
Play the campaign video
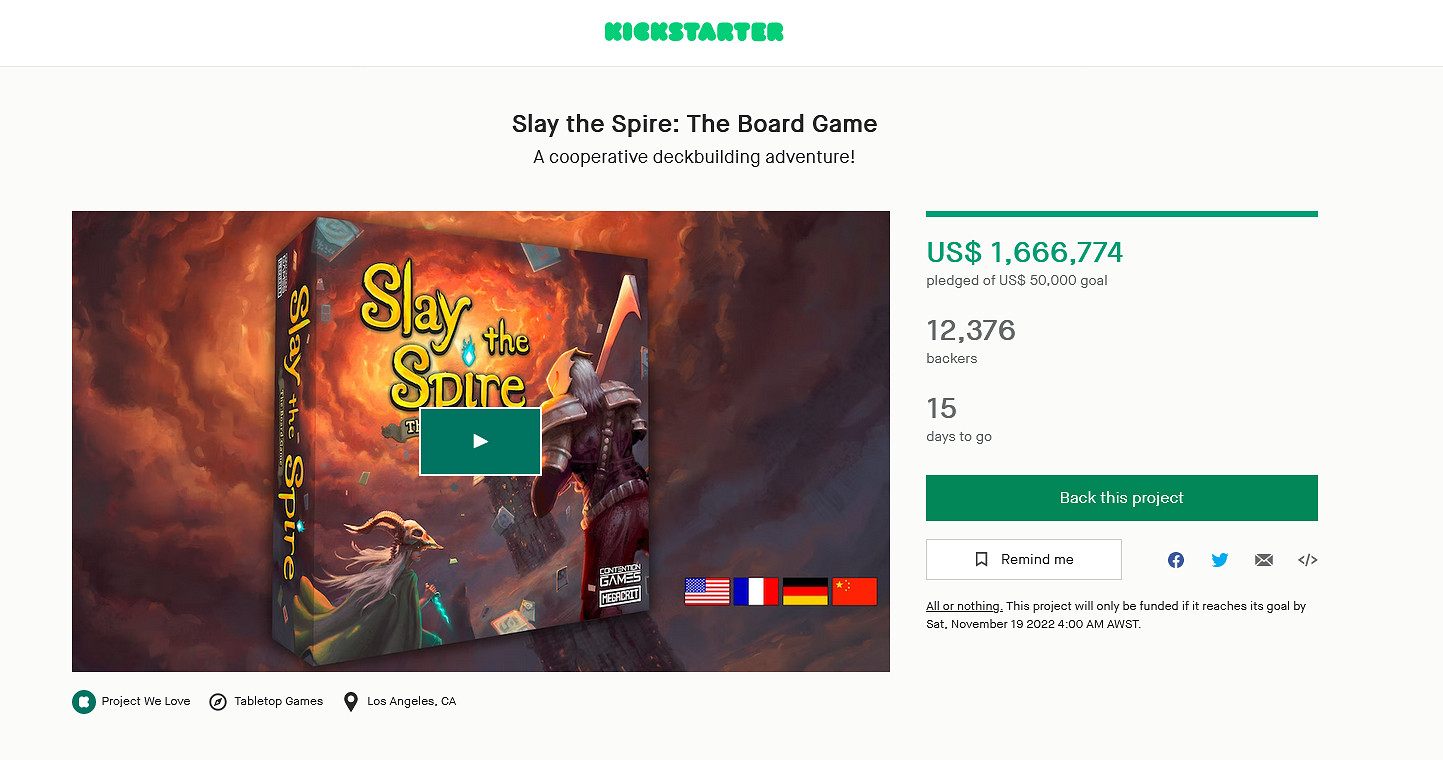click(x=480, y=441)
